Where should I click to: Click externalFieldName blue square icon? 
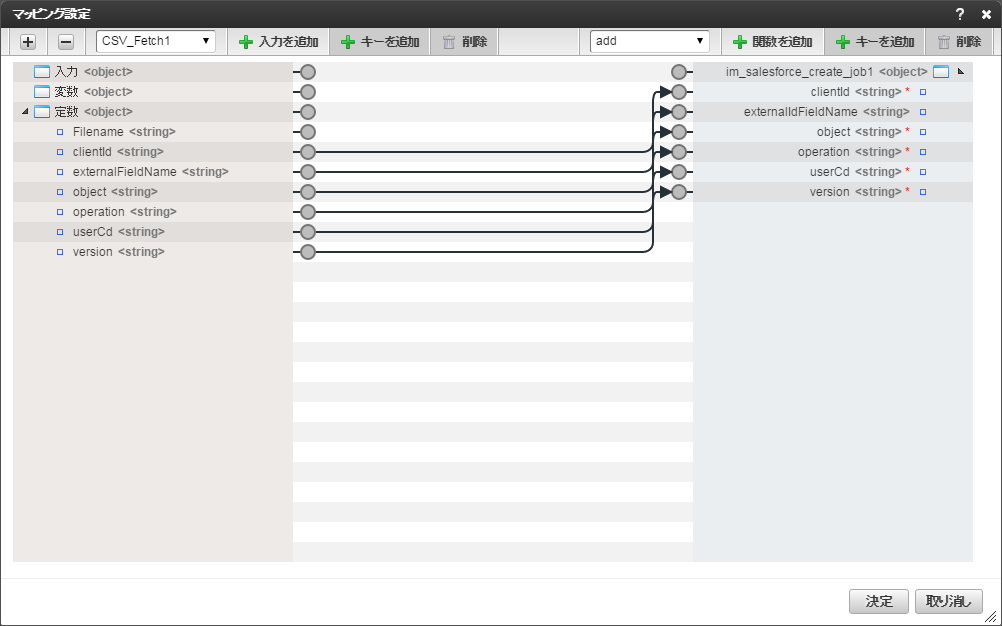point(60,172)
